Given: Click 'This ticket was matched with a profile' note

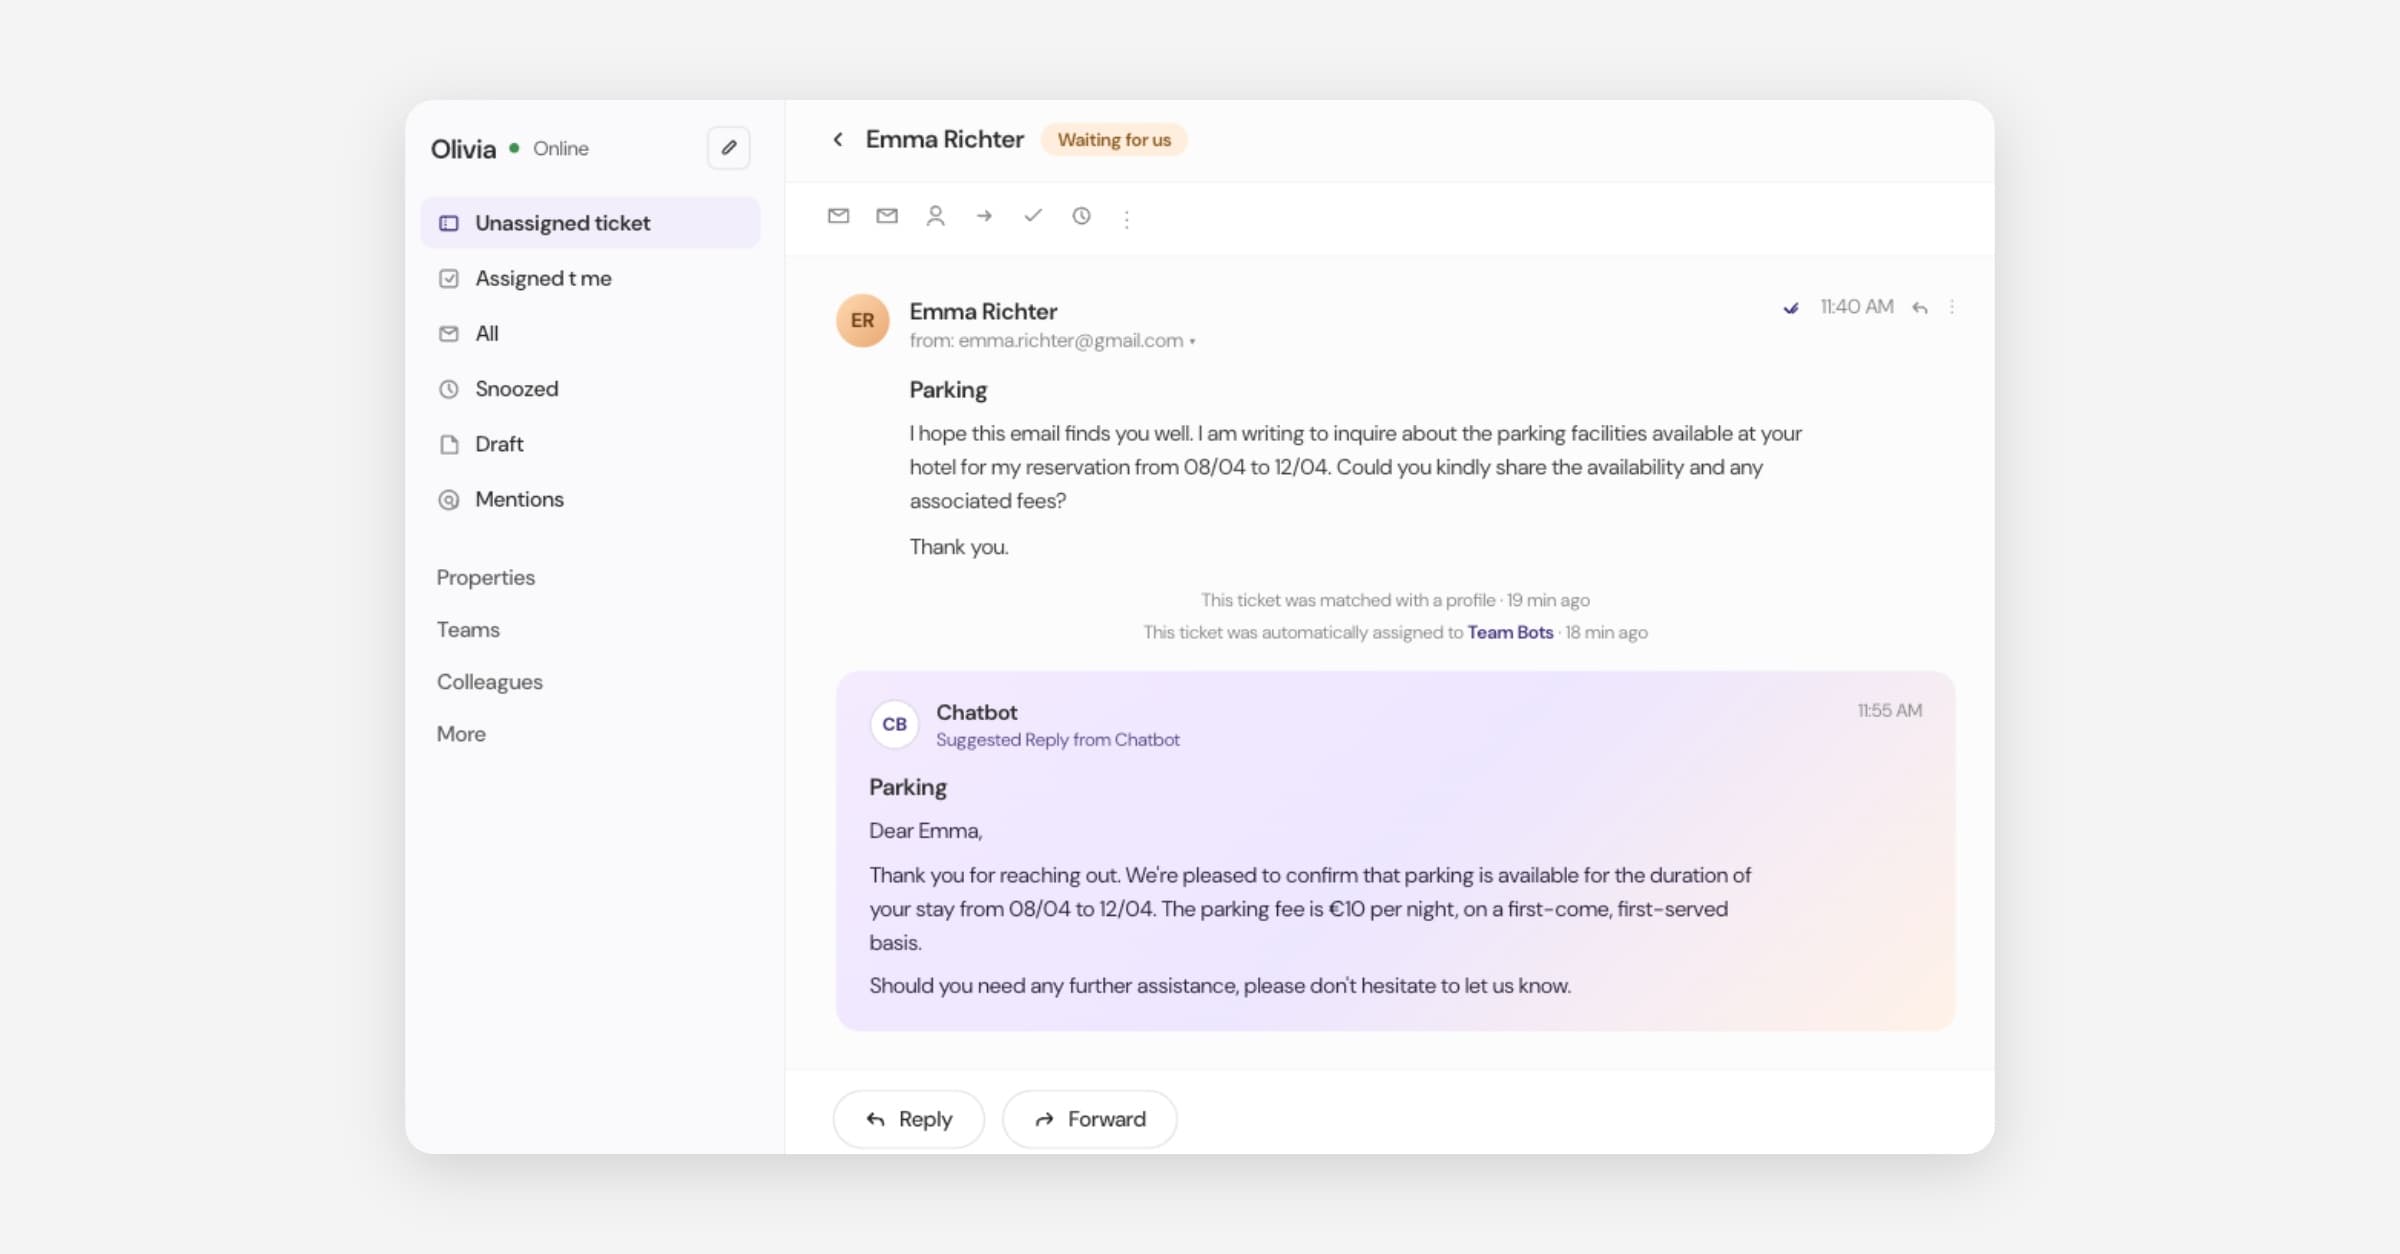Looking at the screenshot, I should click(1348, 600).
